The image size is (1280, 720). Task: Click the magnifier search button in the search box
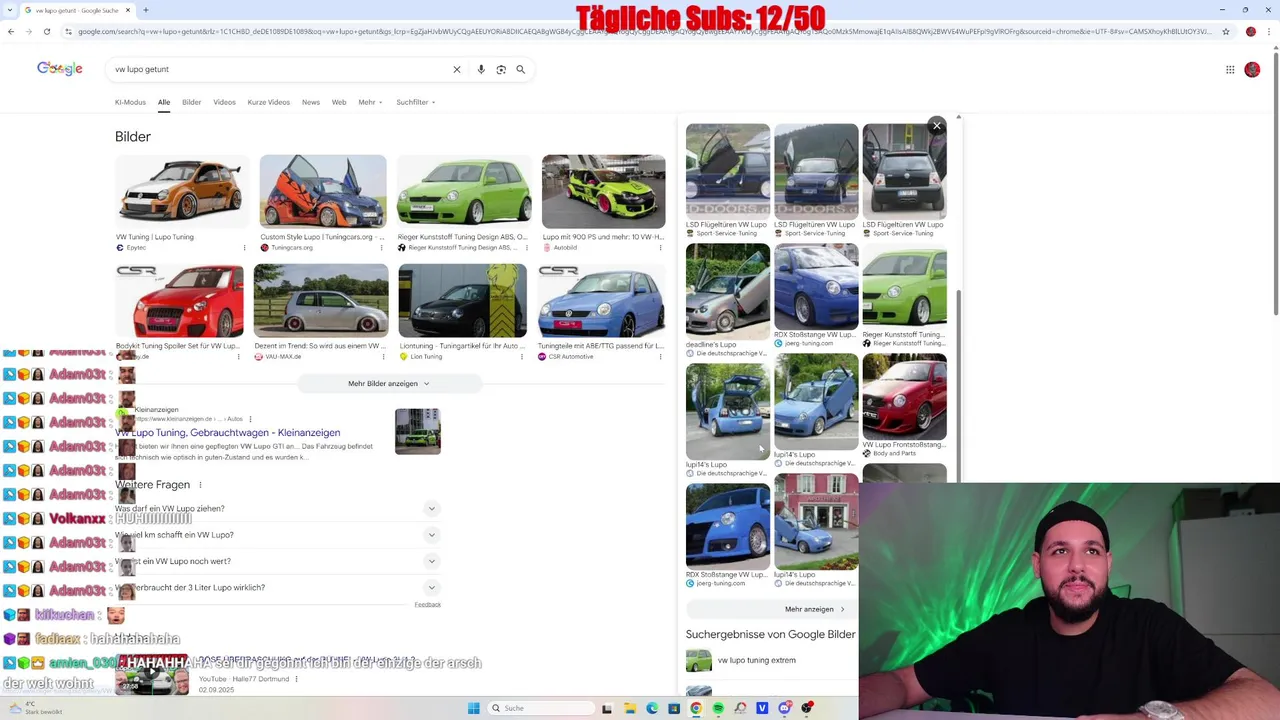520,69
